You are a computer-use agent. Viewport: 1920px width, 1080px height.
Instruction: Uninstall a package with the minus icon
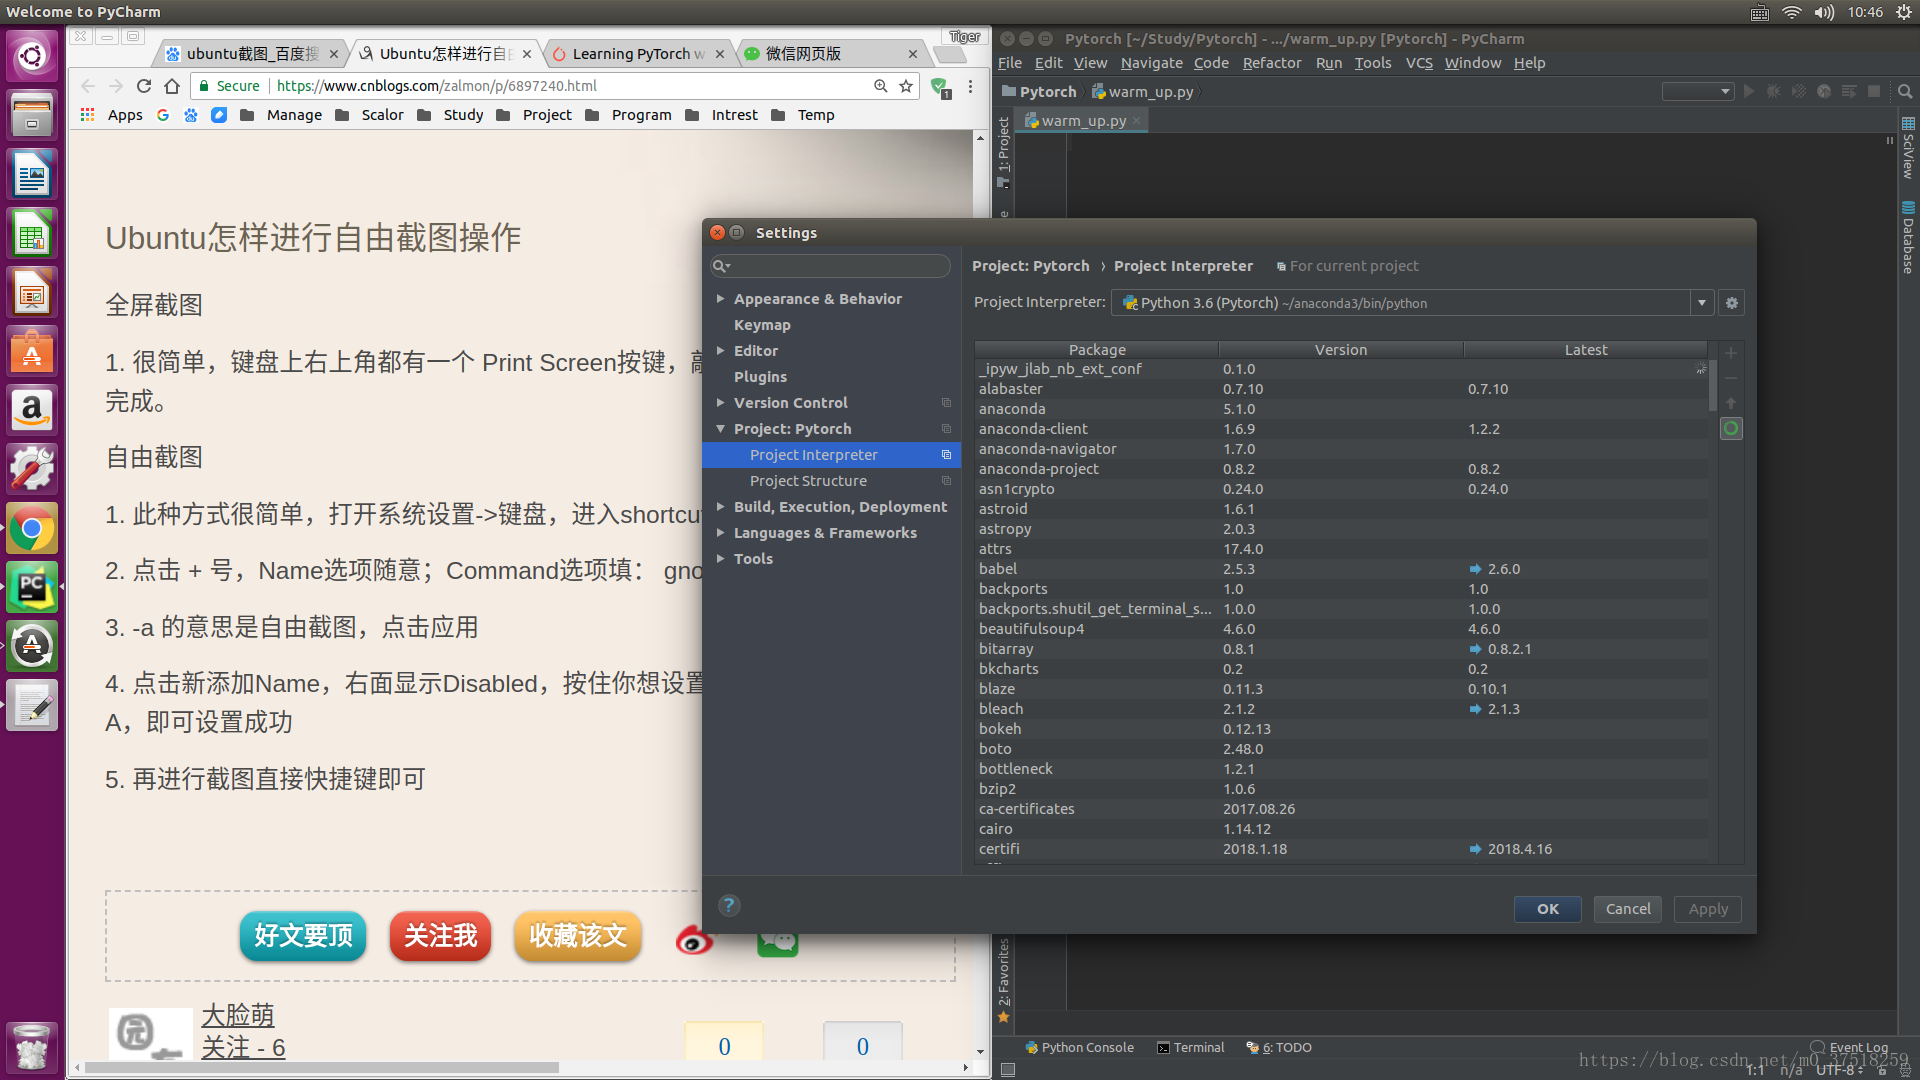tap(1731, 378)
